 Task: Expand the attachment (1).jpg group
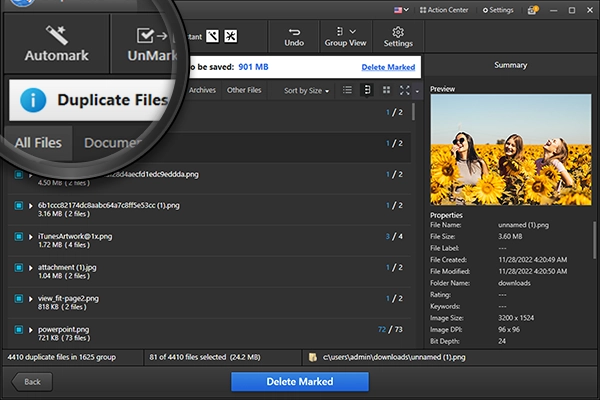click(31, 268)
